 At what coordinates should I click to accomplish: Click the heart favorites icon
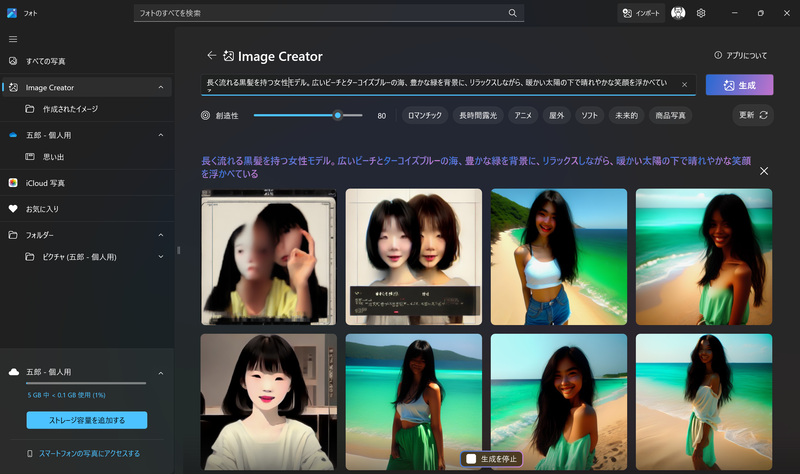coord(13,209)
